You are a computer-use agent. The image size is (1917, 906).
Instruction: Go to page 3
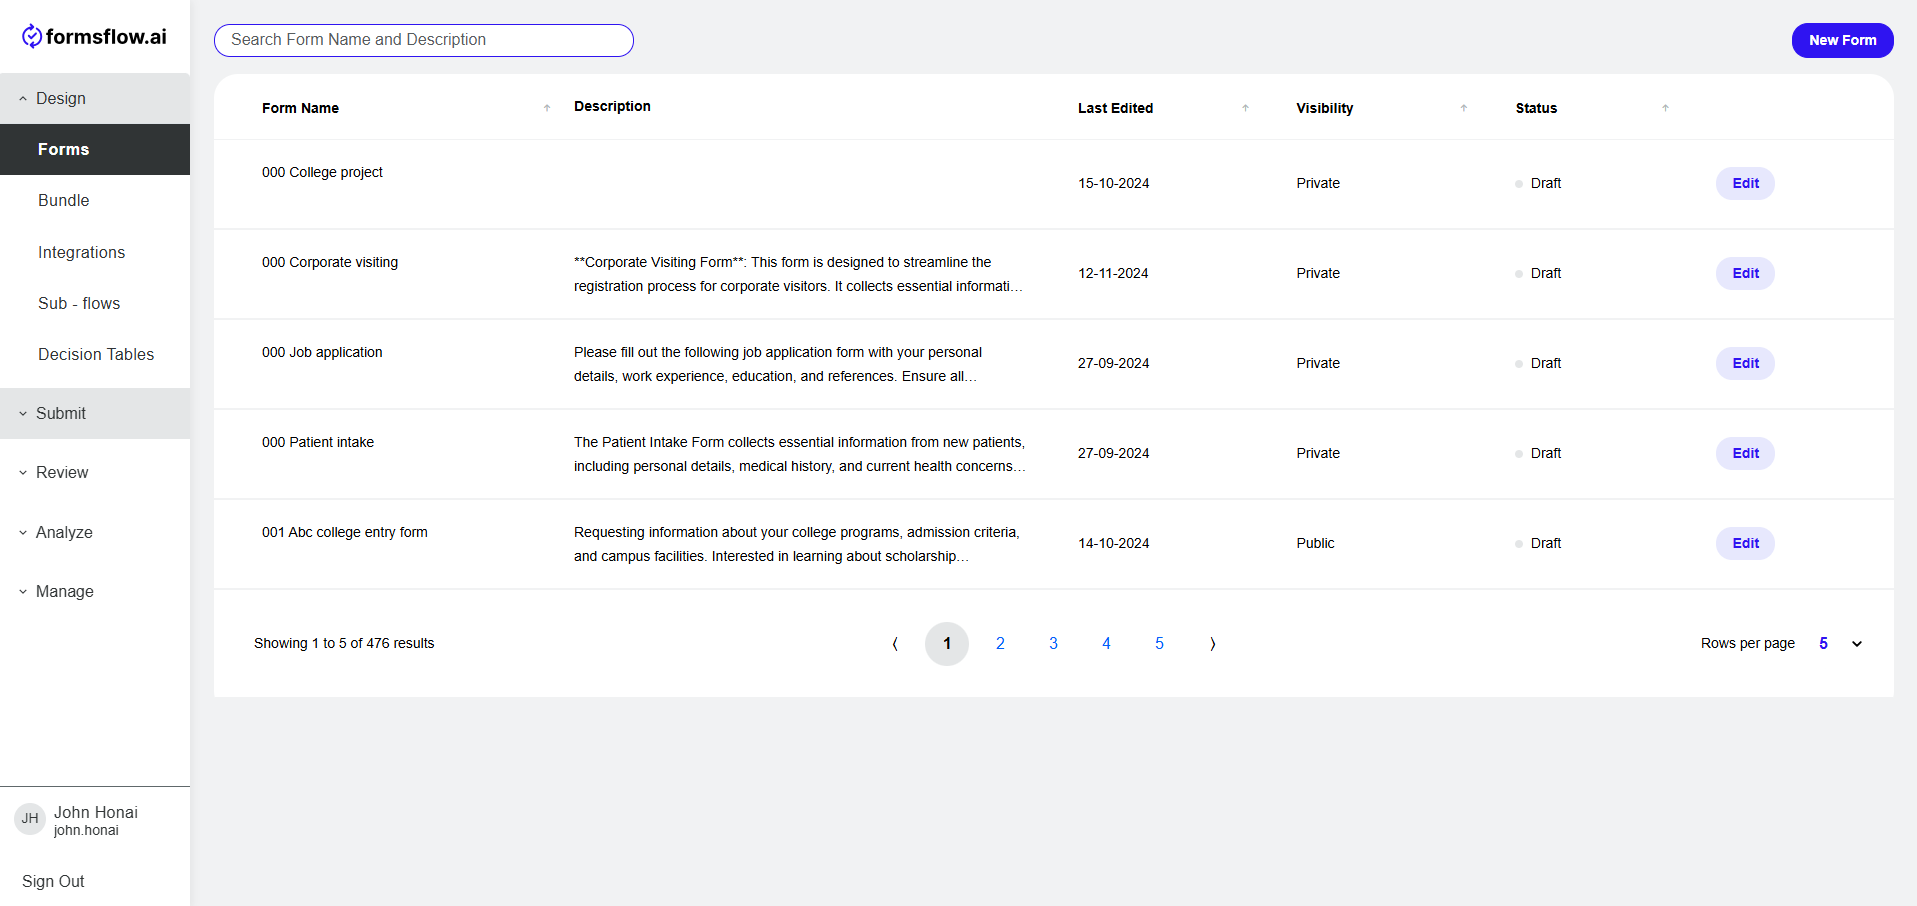coord(1053,644)
